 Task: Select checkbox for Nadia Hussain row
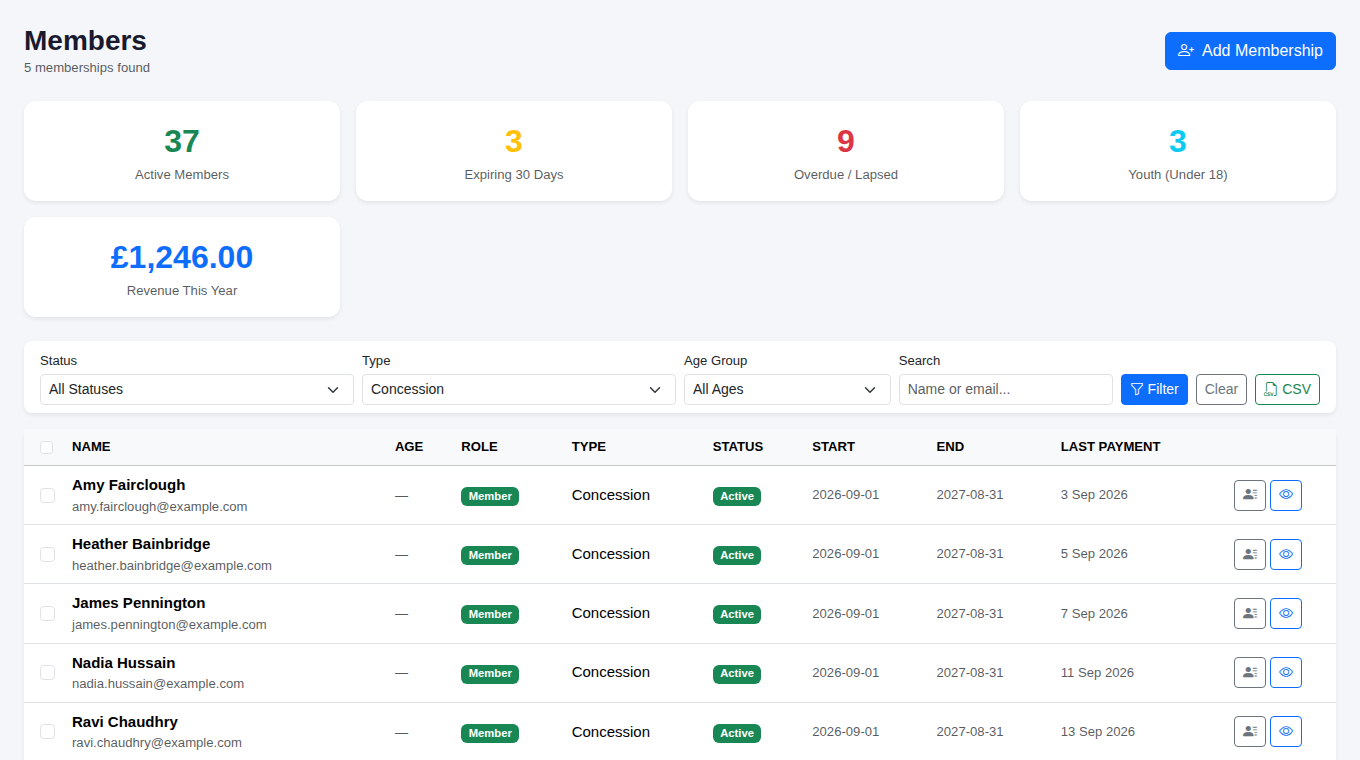point(47,673)
